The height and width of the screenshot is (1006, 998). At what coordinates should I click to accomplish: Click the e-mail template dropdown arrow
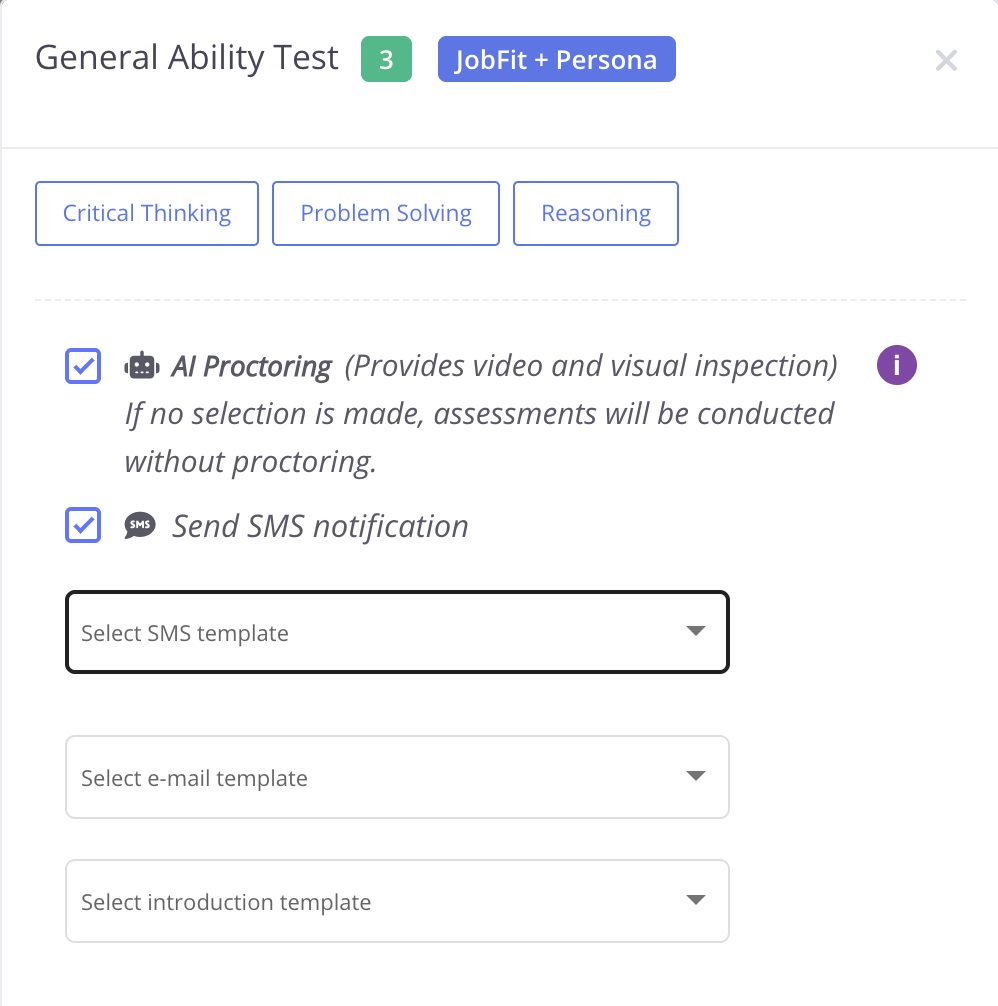click(696, 776)
